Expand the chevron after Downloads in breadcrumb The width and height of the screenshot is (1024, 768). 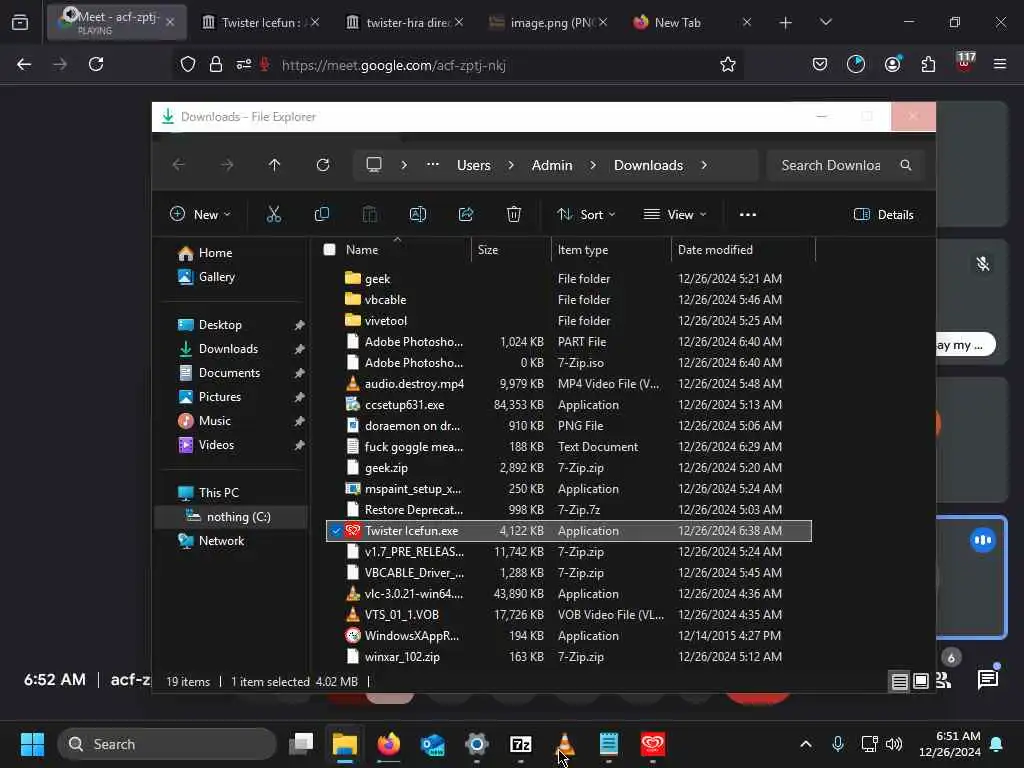coord(704,165)
